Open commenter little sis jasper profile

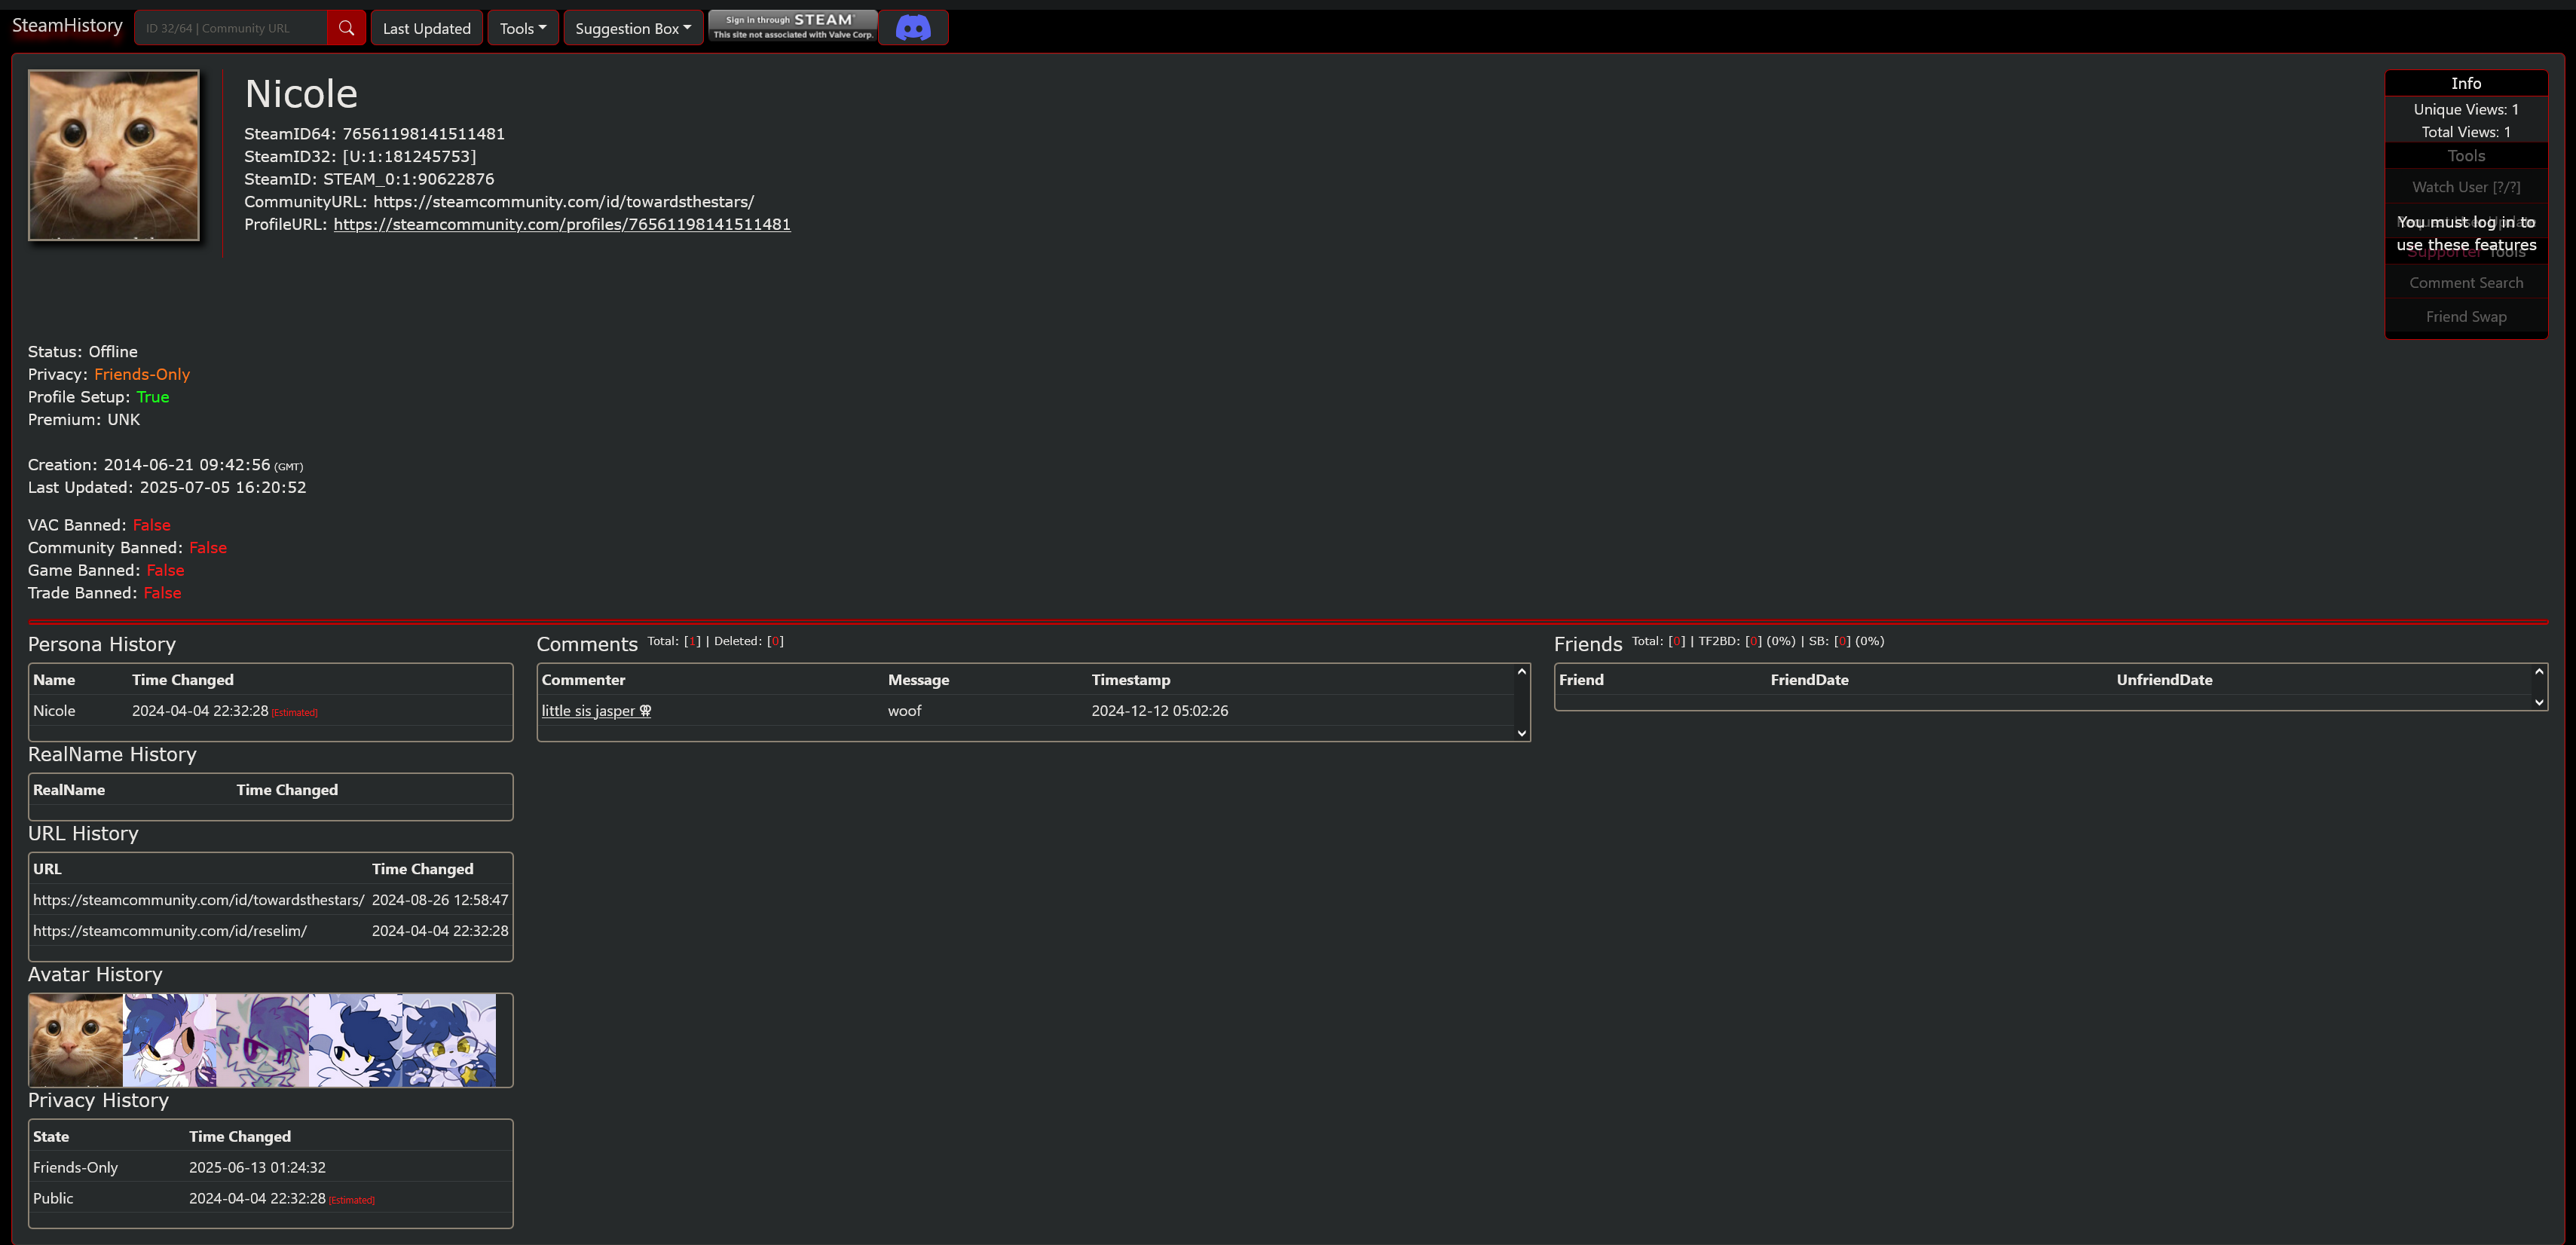point(596,711)
